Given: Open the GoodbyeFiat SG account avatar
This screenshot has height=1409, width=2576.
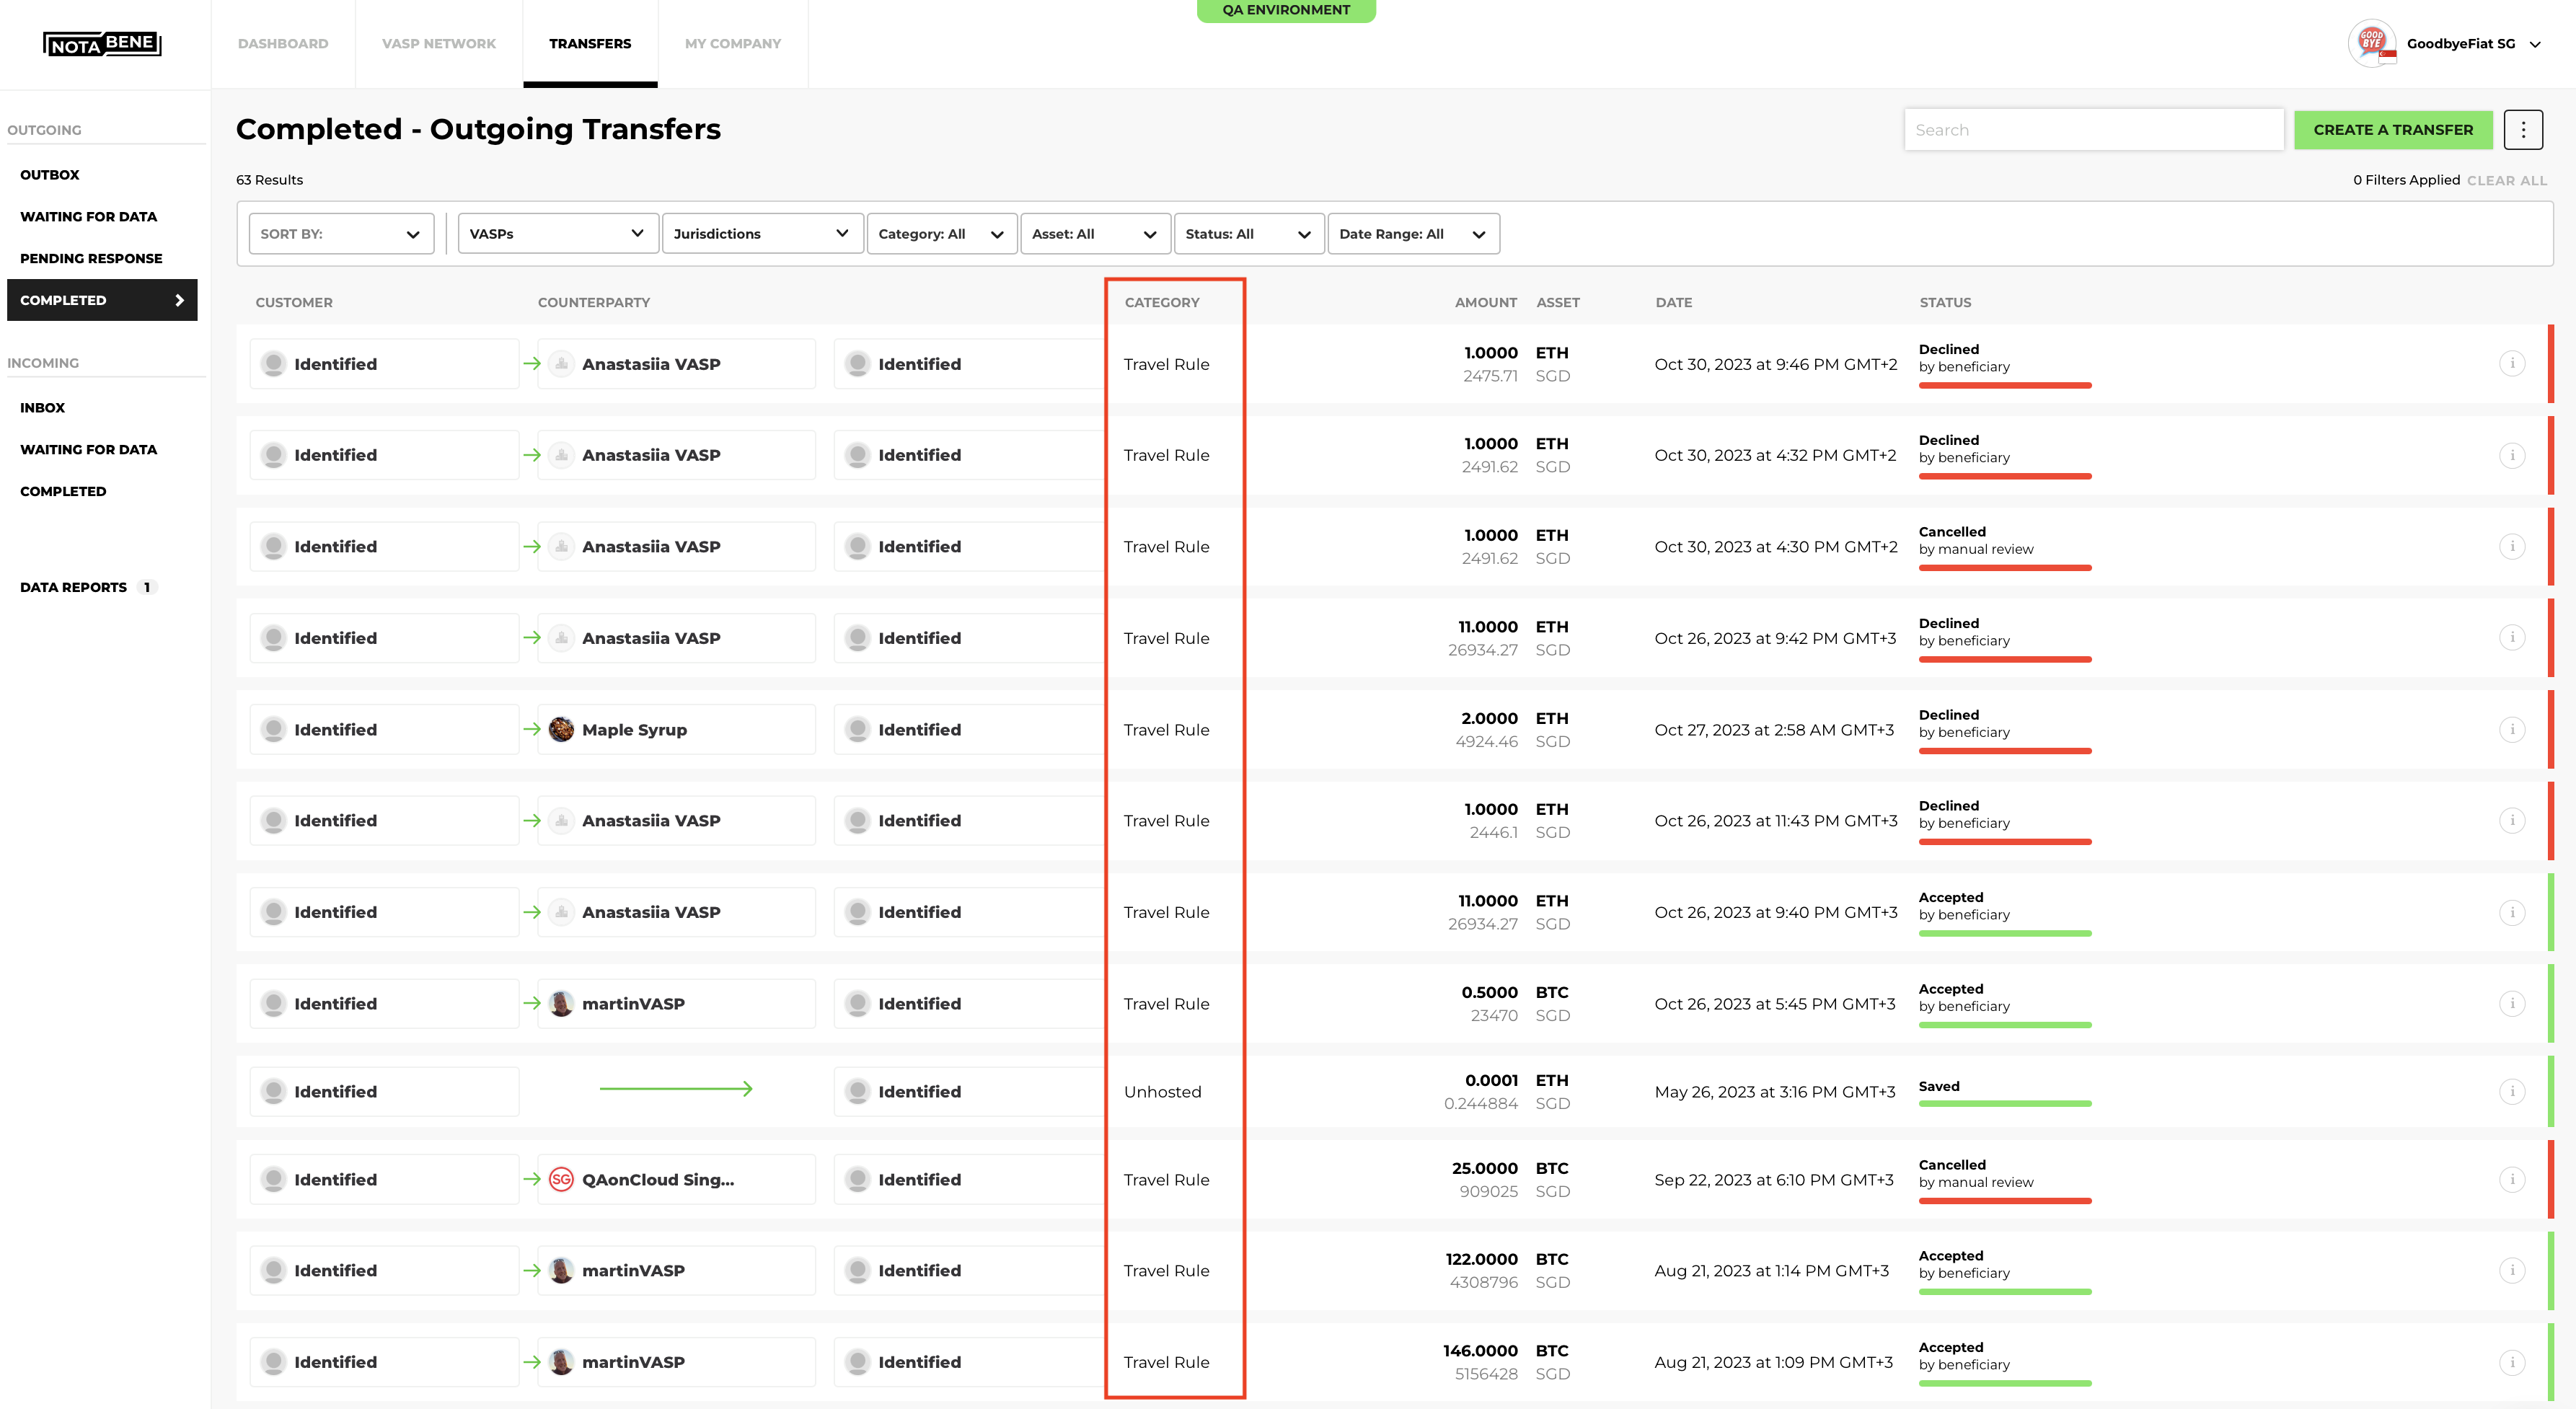Looking at the screenshot, I should tap(2372, 43).
